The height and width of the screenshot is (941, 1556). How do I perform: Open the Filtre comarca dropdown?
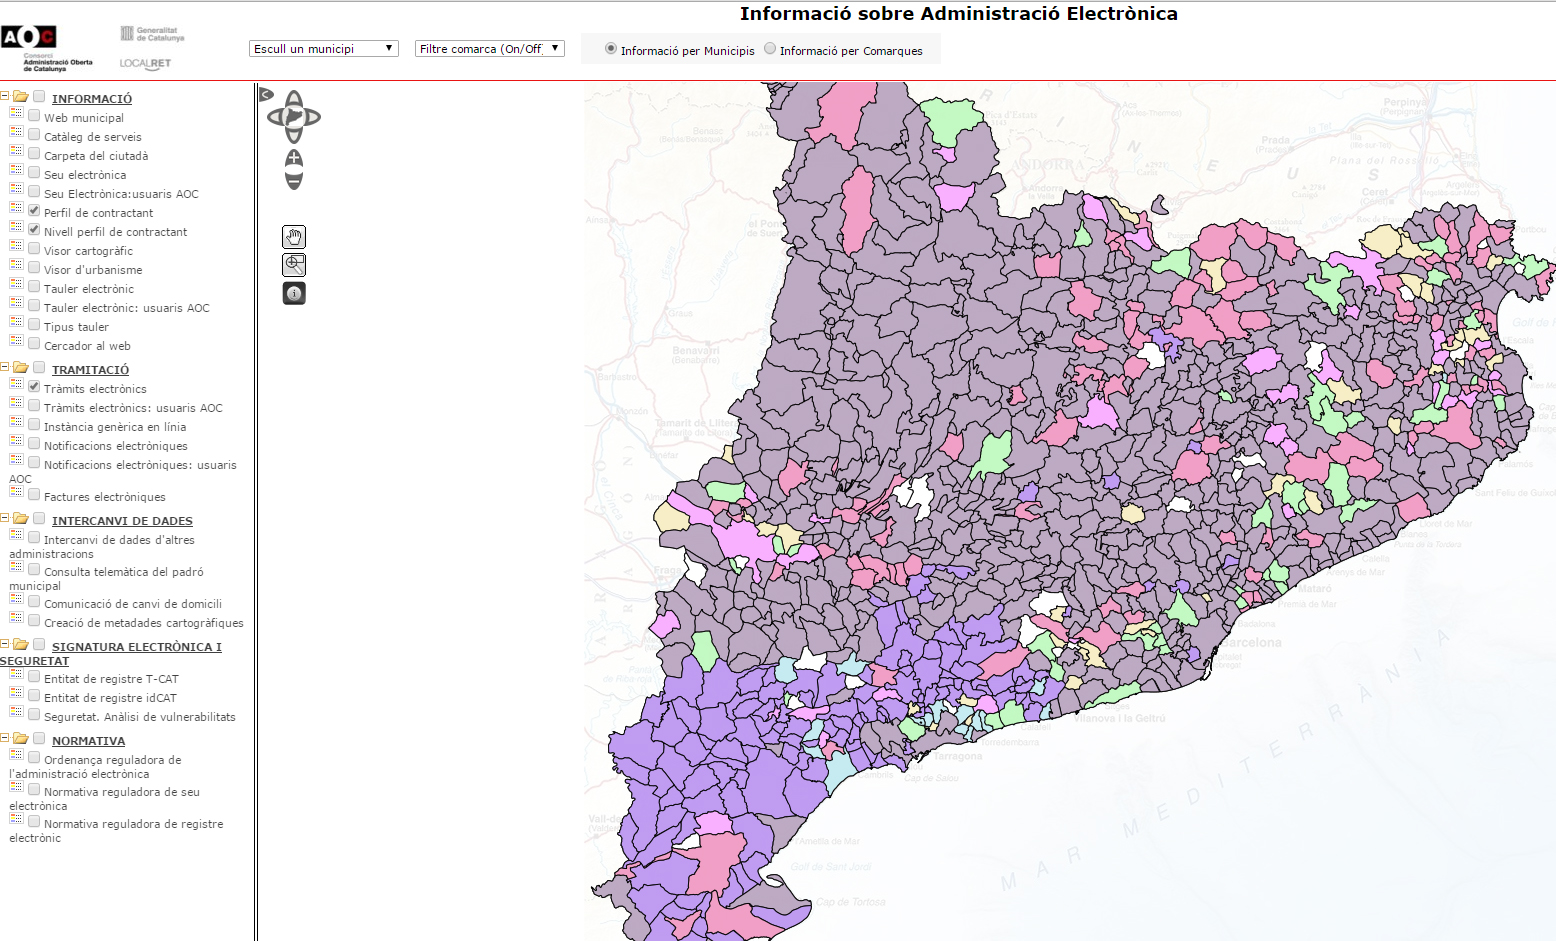(x=489, y=49)
